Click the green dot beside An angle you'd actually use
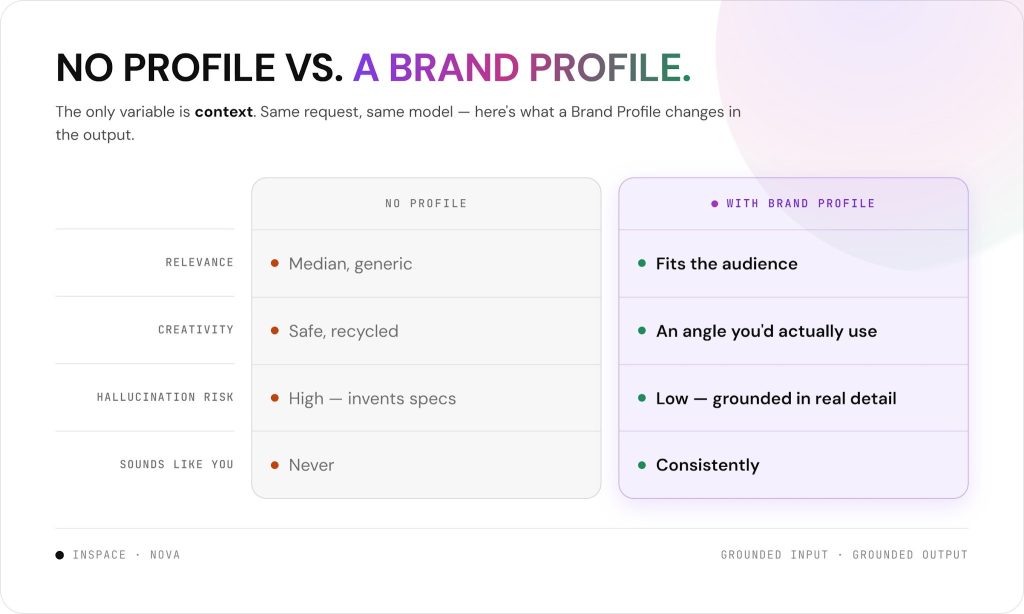 coord(642,331)
